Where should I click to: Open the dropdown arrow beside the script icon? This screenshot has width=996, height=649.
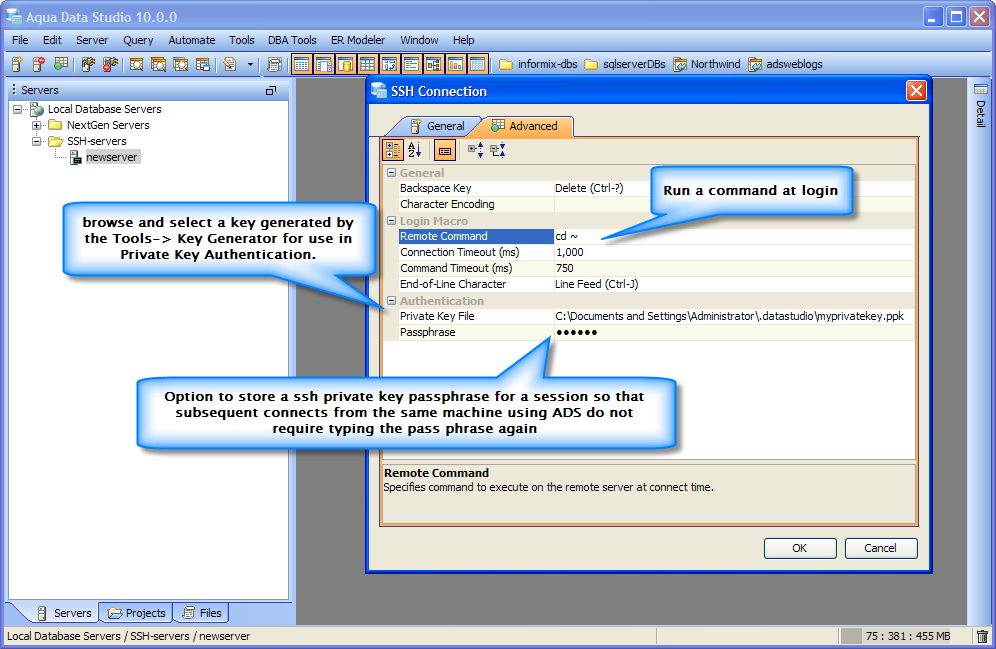[250, 64]
